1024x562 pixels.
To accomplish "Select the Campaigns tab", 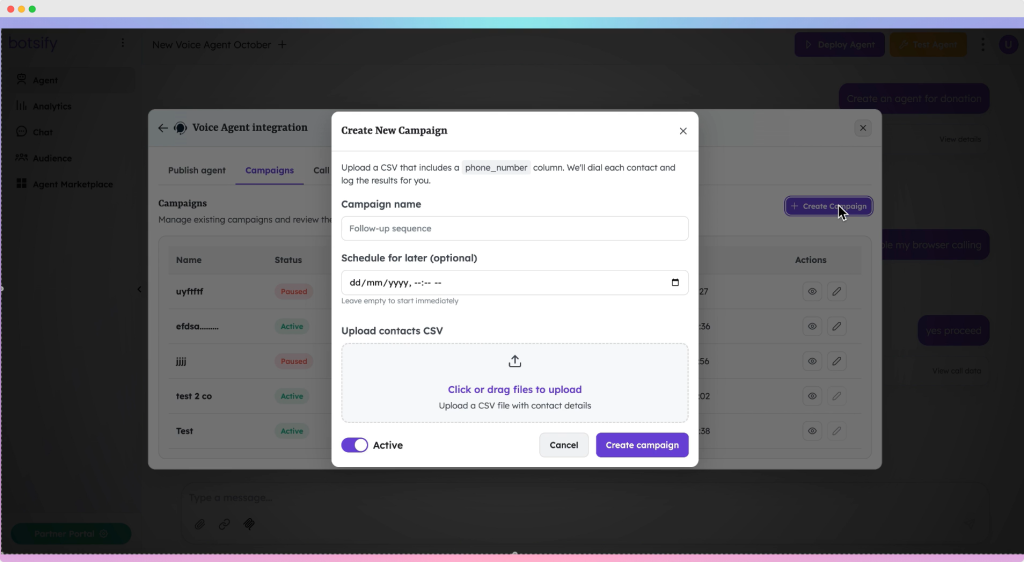I will click(269, 171).
